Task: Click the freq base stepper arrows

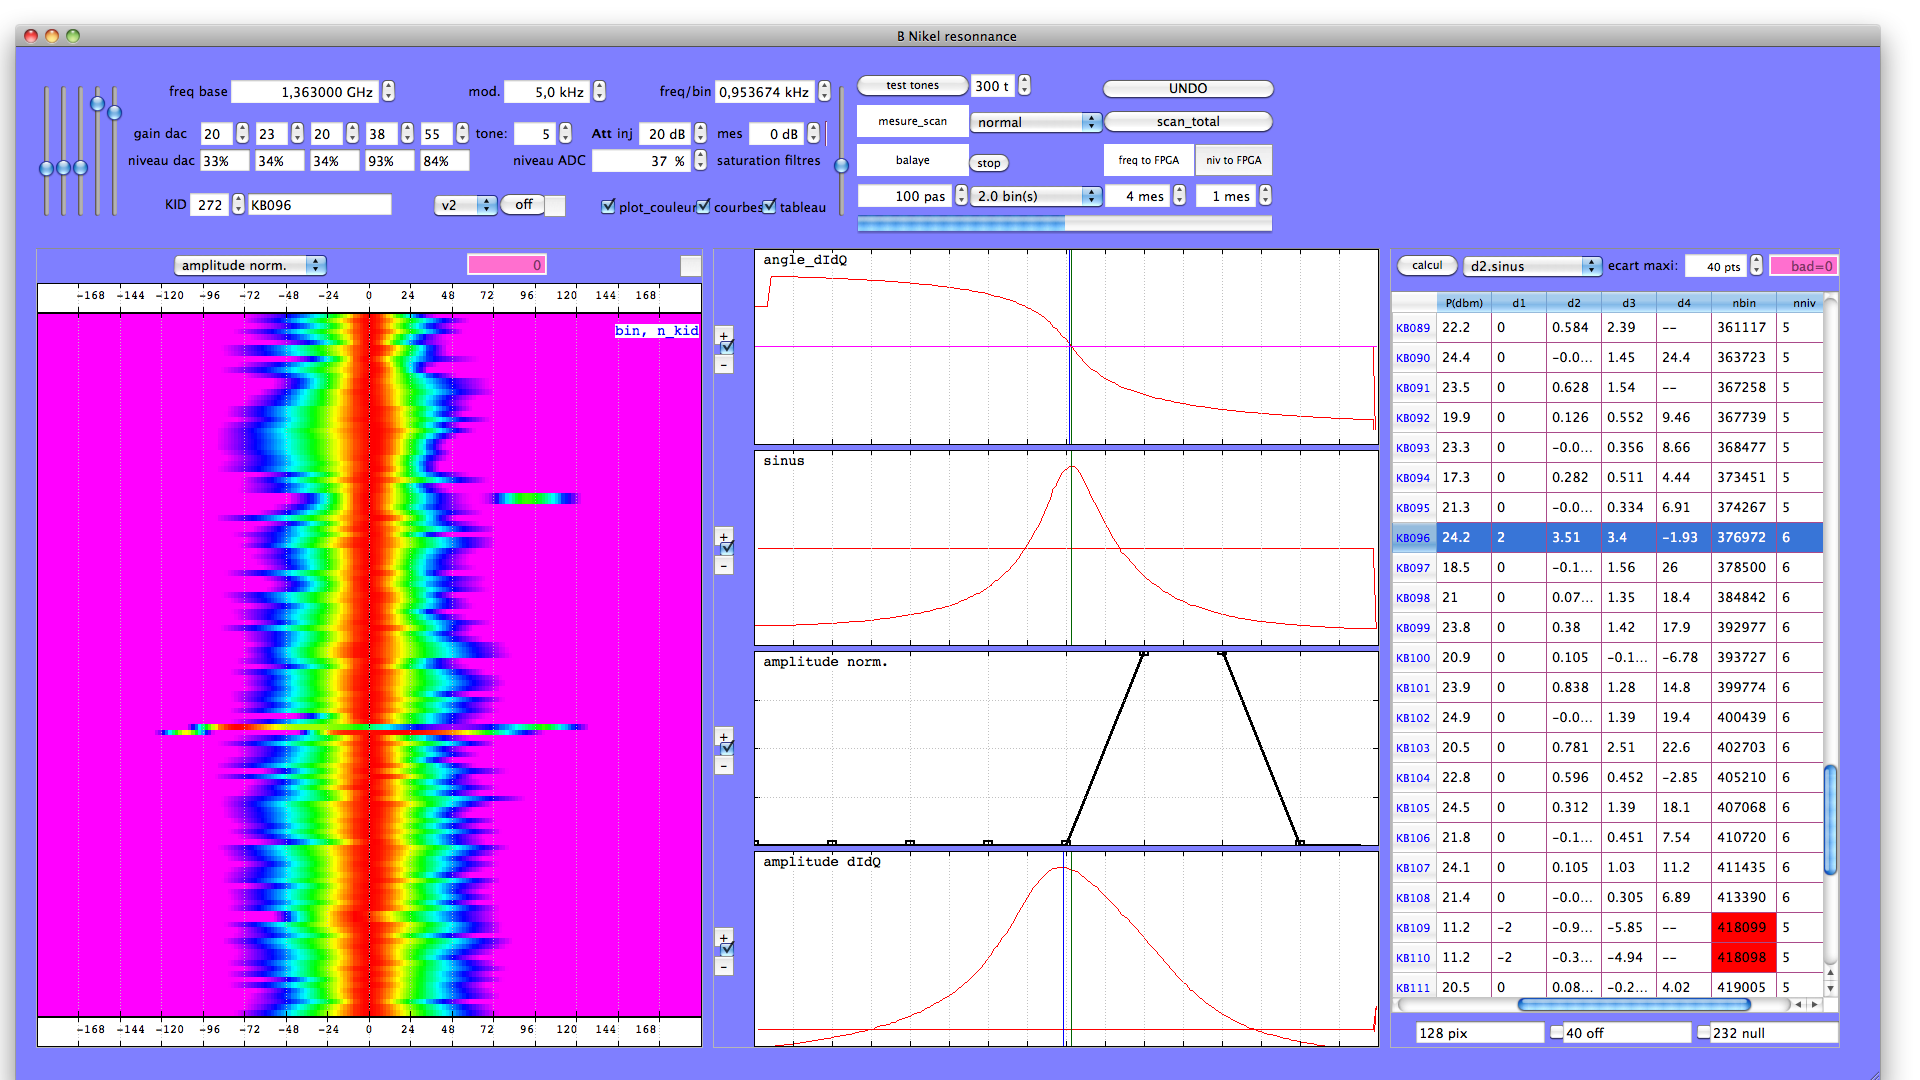Action: [388, 91]
